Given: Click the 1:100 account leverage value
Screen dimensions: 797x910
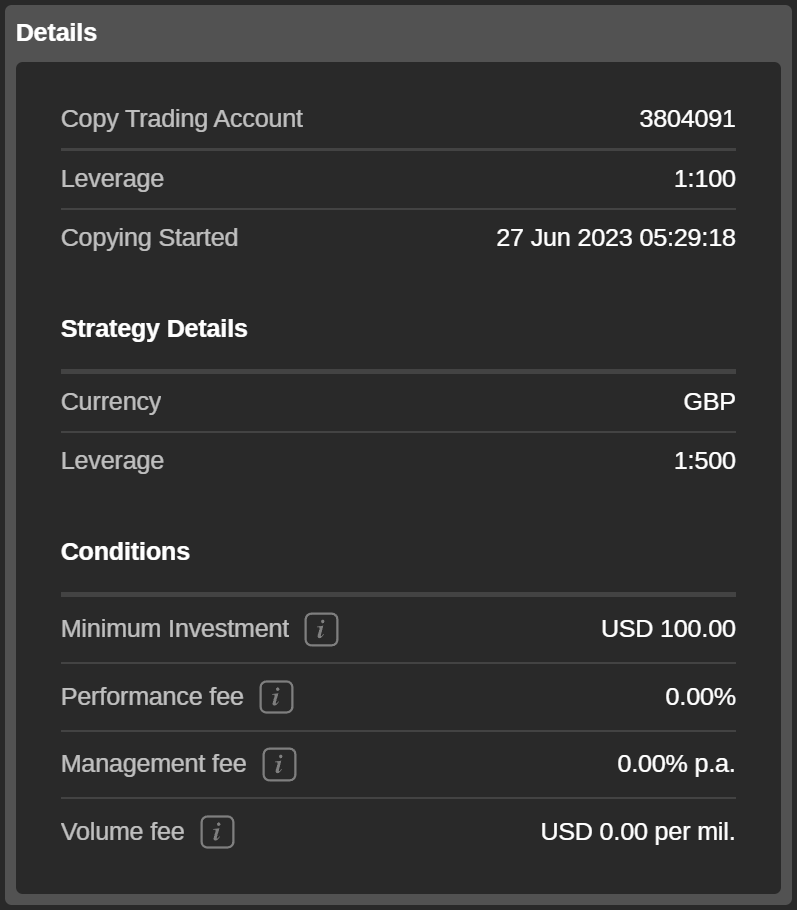Looking at the screenshot, I should [x=704, y=179].
